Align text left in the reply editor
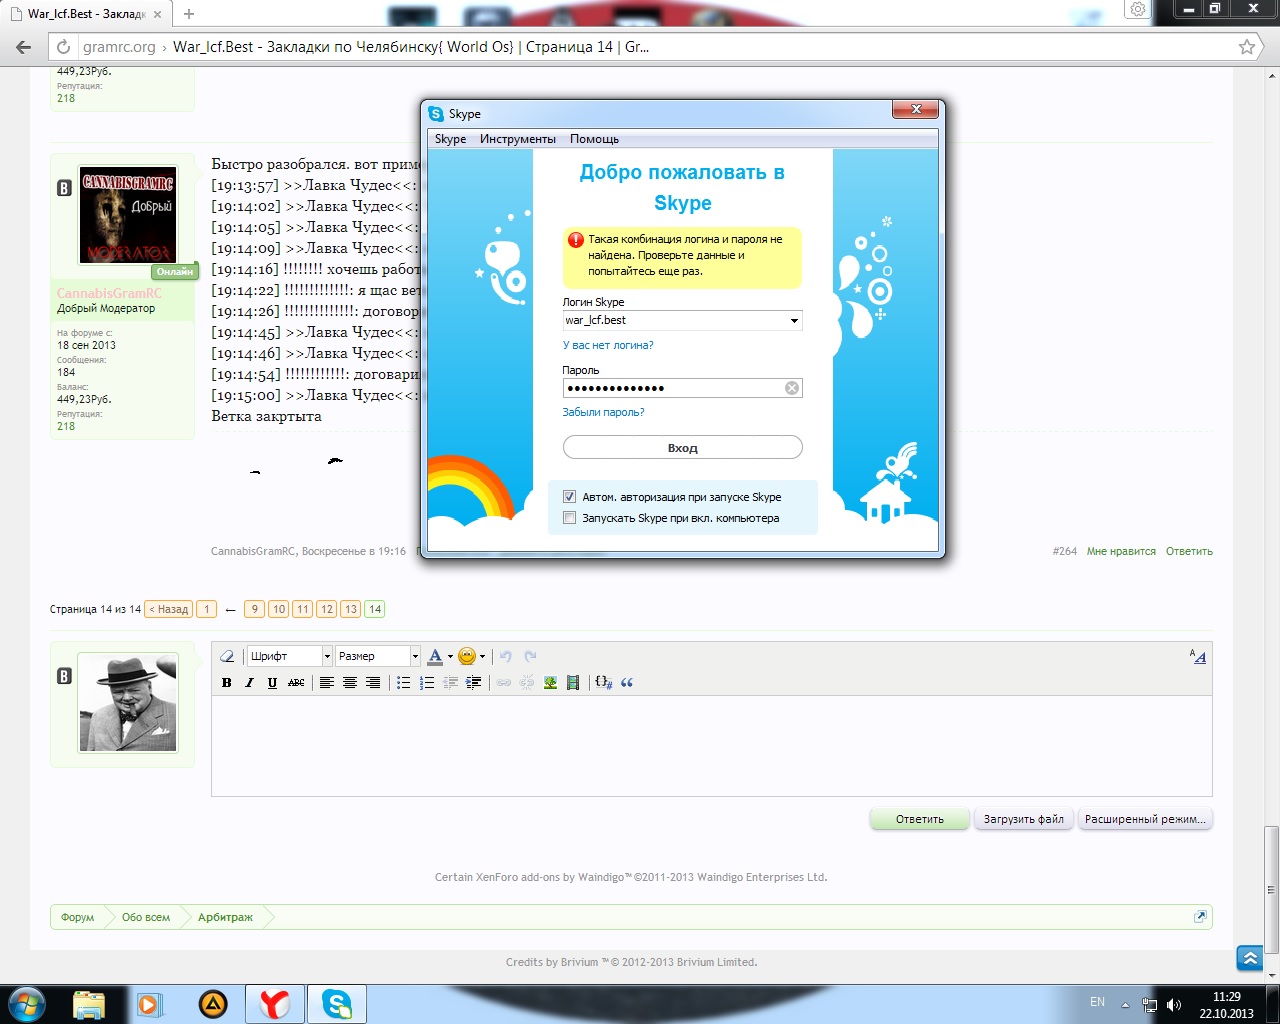1280x1024 pixels. pyautogui.click(x=326, y=683)
